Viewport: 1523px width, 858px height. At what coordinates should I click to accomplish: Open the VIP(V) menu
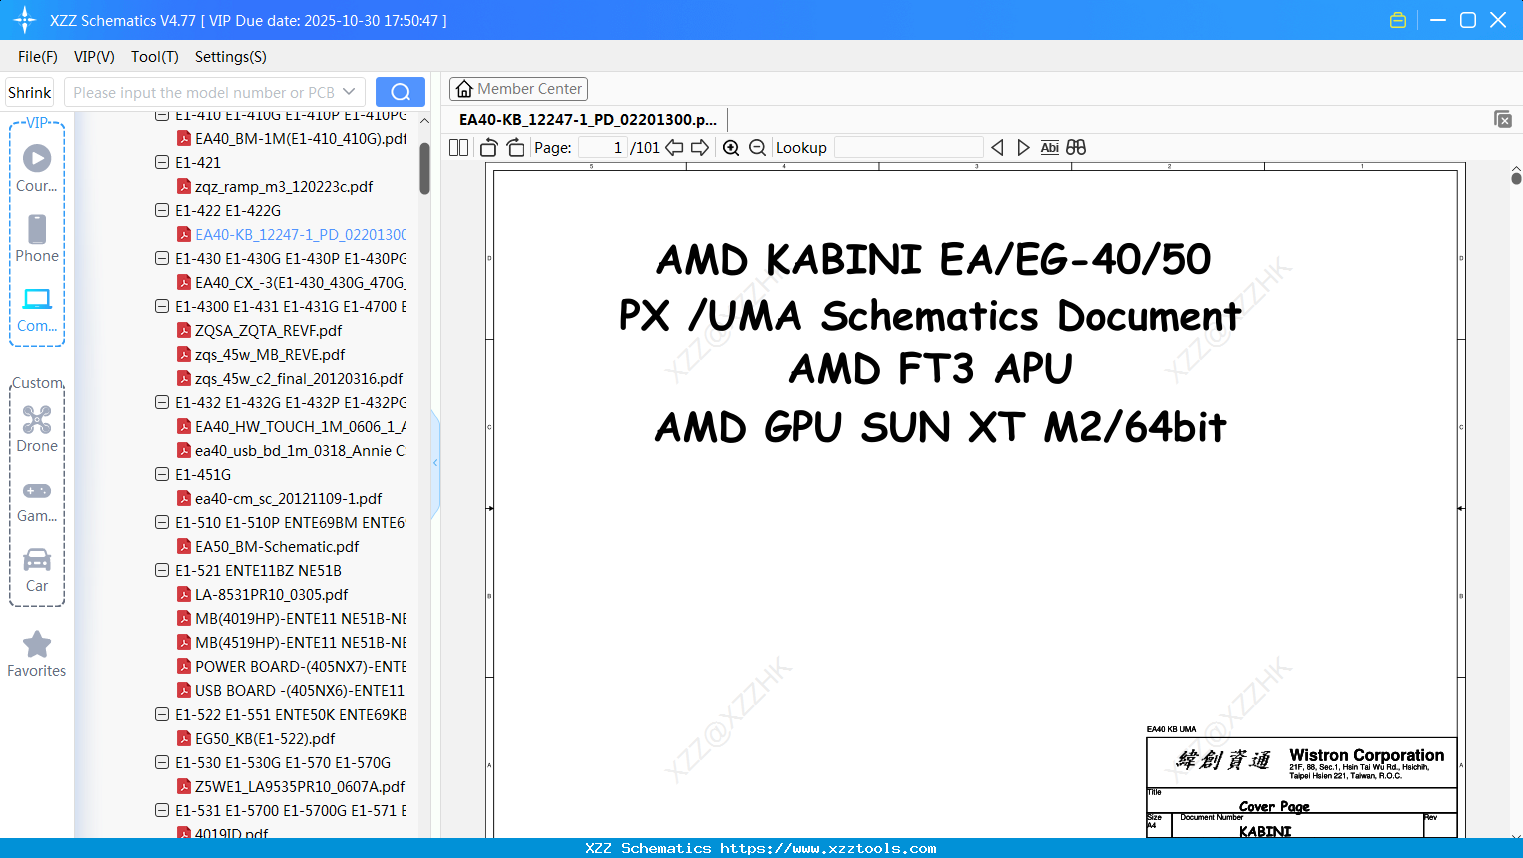click(94, 57)
